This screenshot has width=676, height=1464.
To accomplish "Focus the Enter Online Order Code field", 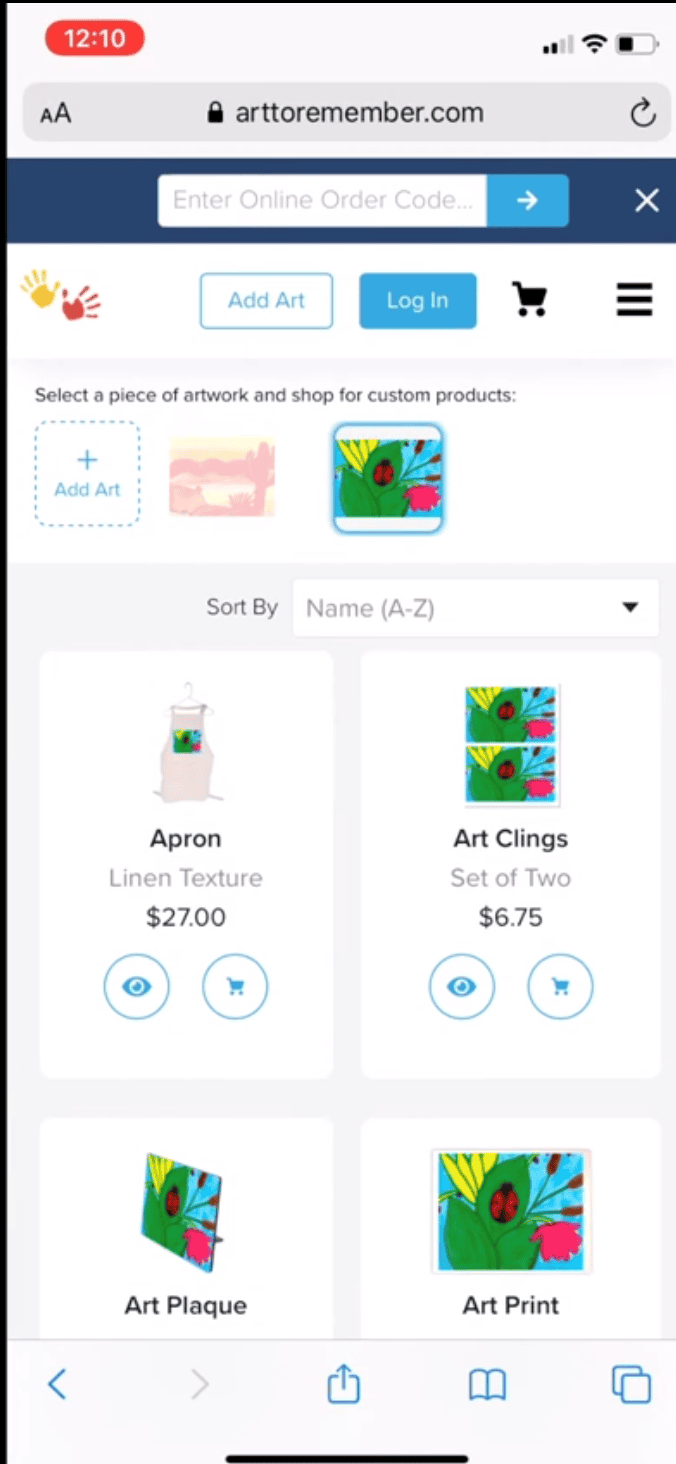I will 322,200.
